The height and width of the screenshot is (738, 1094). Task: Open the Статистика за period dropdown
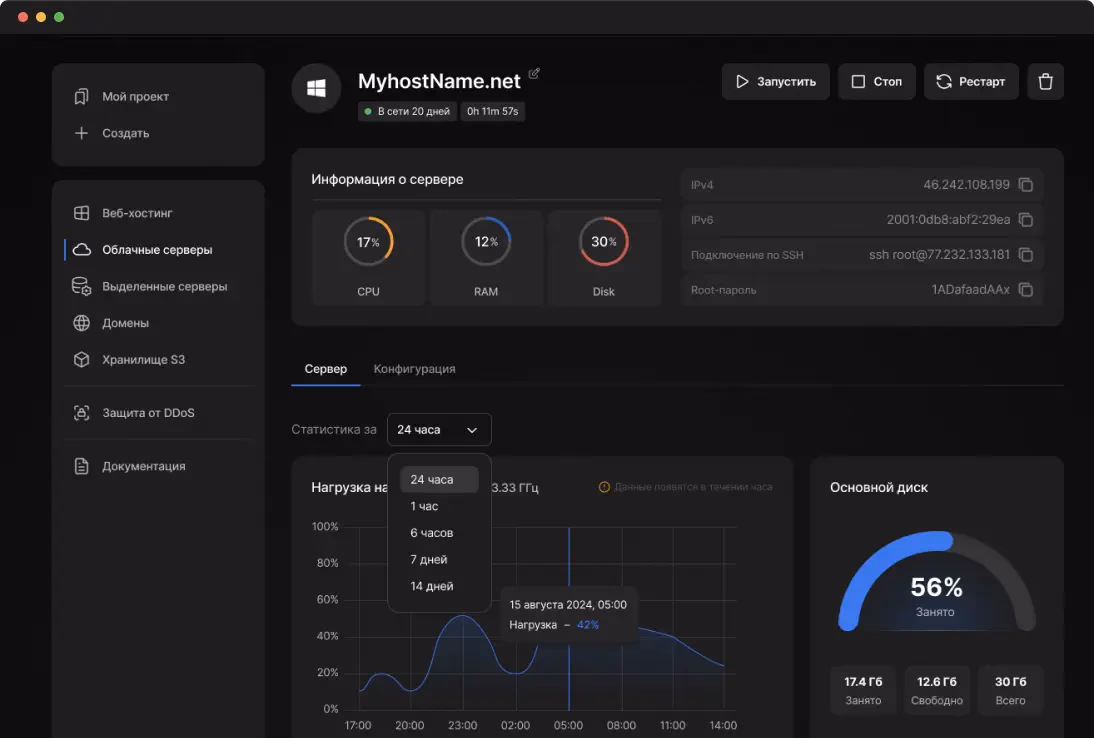439,430
